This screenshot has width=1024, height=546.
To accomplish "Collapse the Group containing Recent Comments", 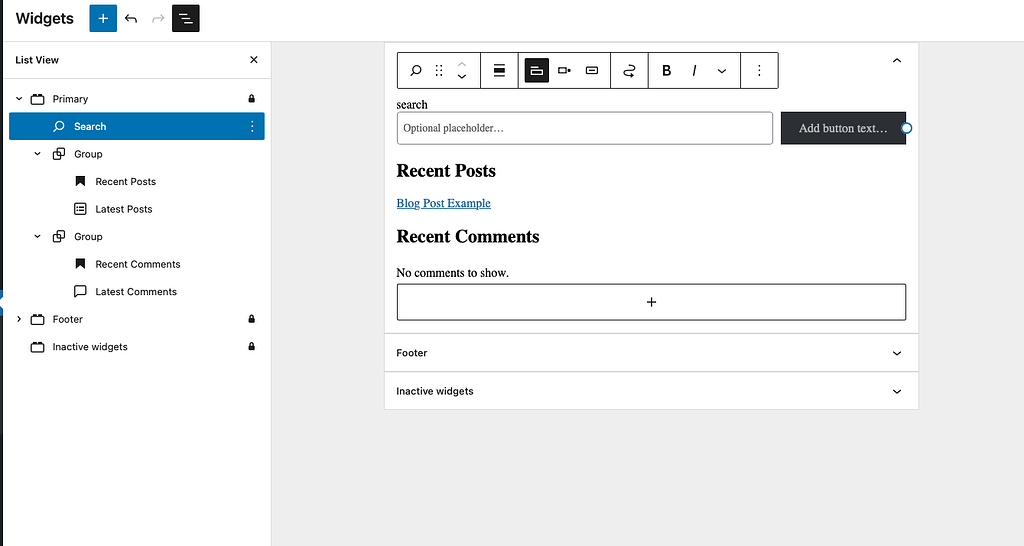I will (x=37, y=236).
